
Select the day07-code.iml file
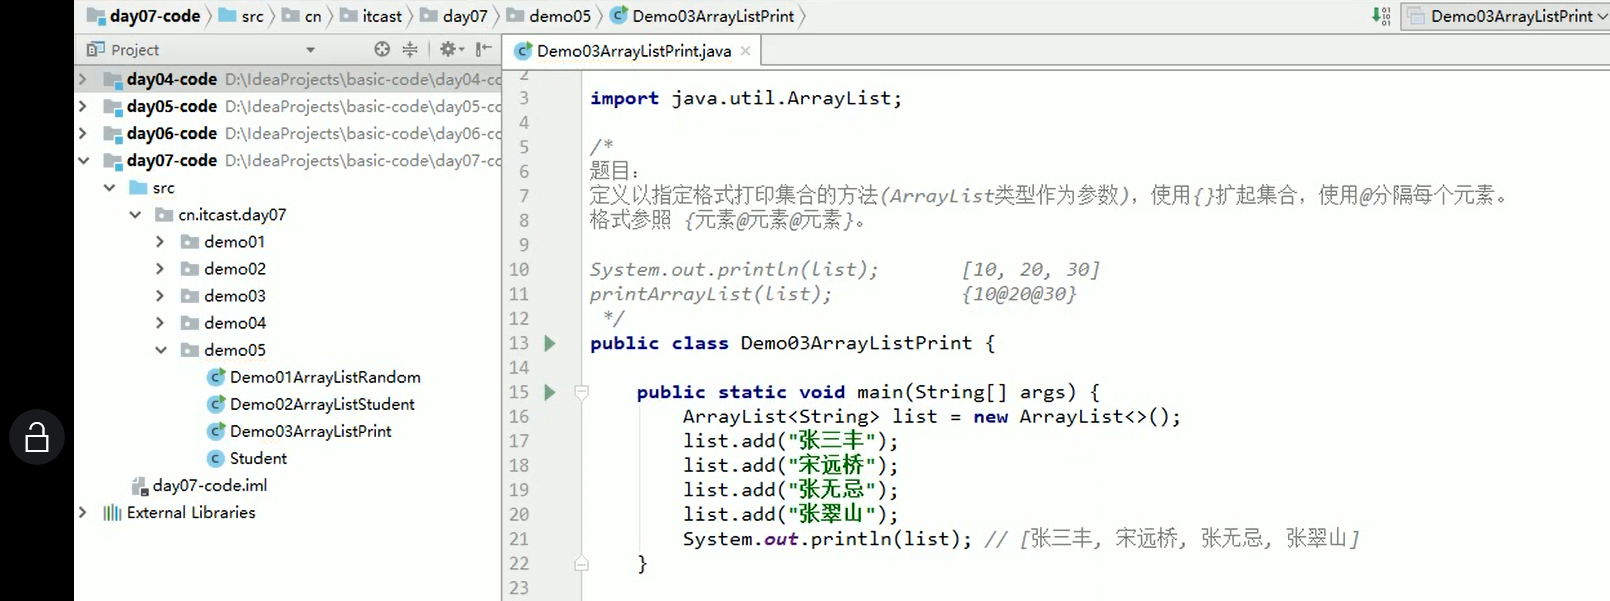click(x=199, y=485)
